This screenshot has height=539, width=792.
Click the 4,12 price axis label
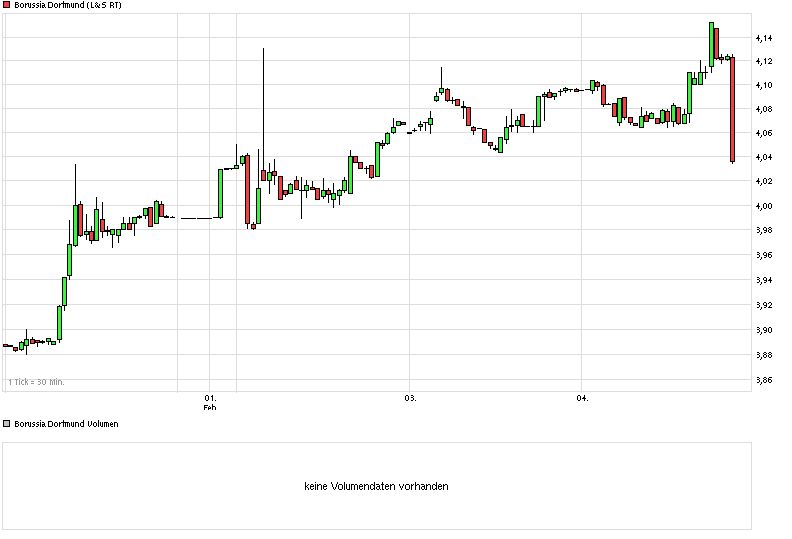point(764,61)
